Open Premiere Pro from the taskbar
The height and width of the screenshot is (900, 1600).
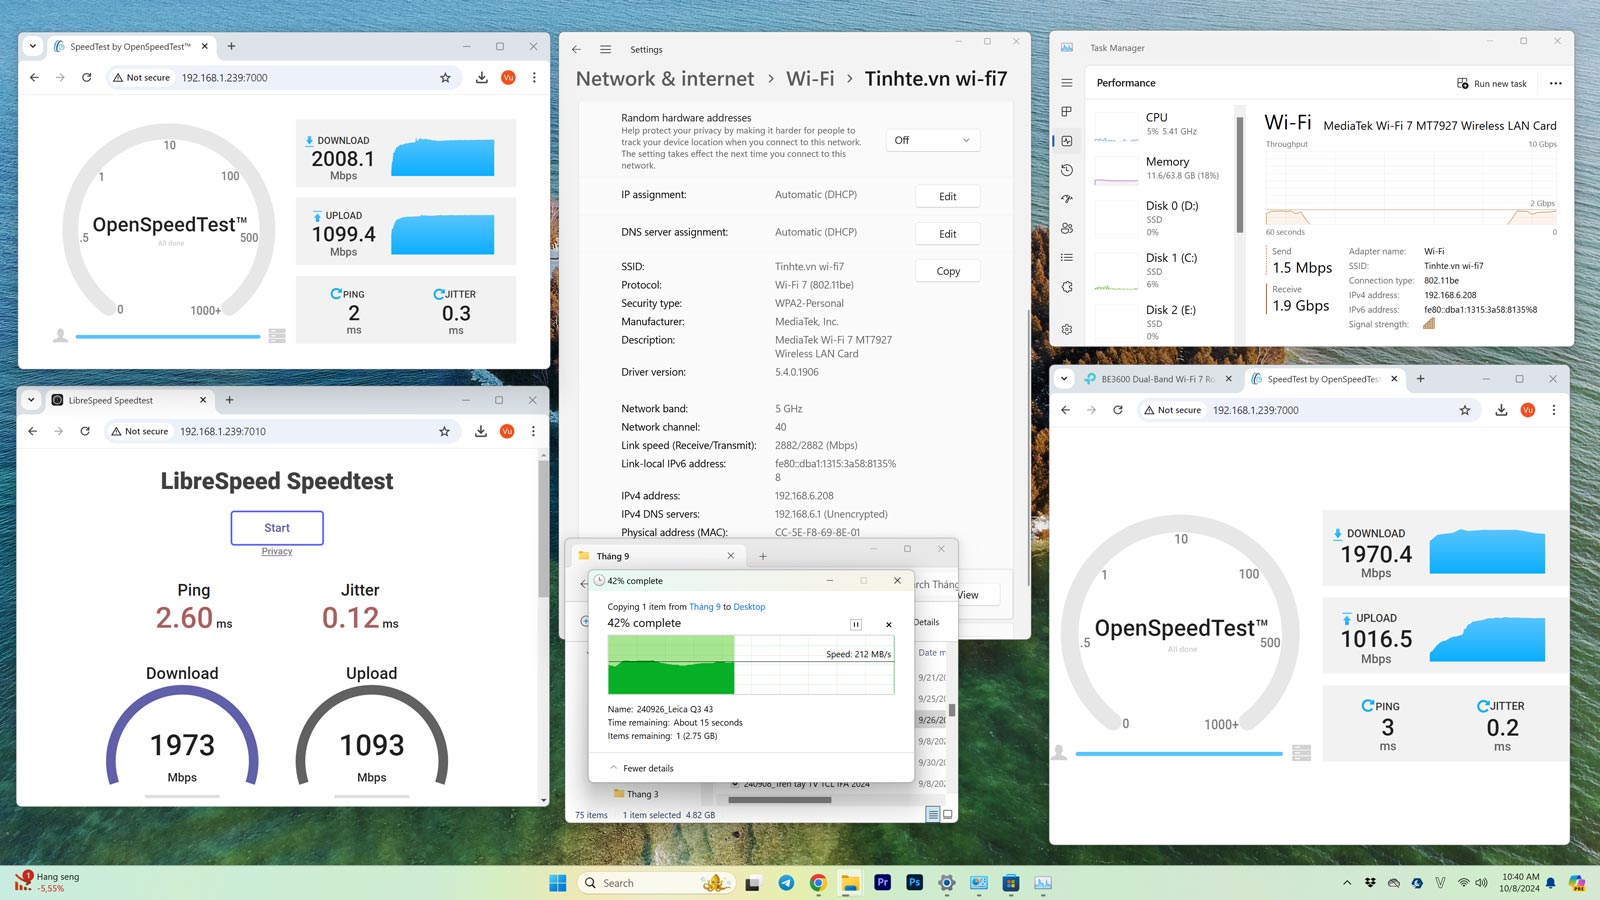tap(882, 882)
